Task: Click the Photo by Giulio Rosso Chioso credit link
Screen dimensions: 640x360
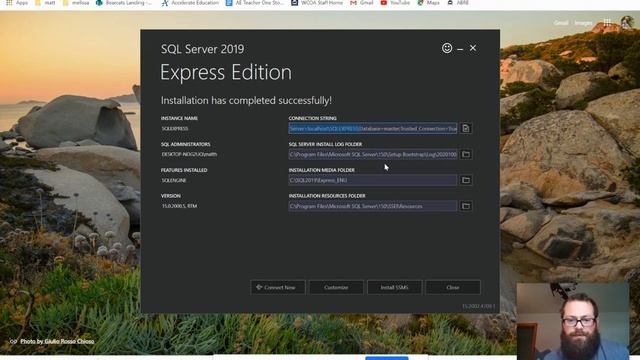Action: pos(57,341)
